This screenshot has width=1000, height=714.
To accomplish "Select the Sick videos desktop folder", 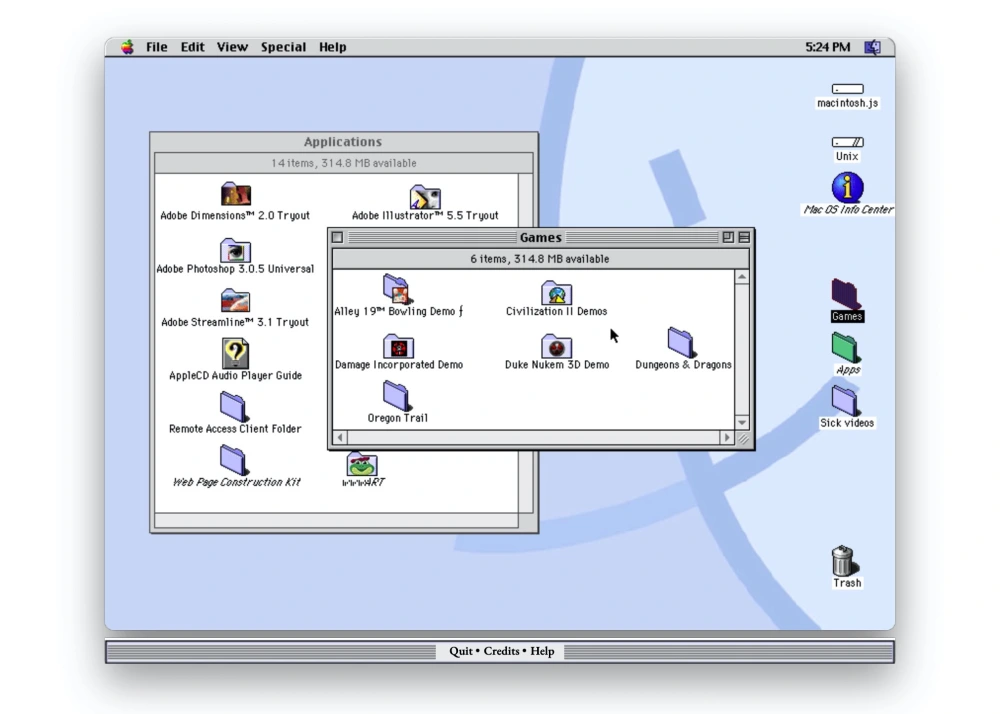I will point(845,401).
